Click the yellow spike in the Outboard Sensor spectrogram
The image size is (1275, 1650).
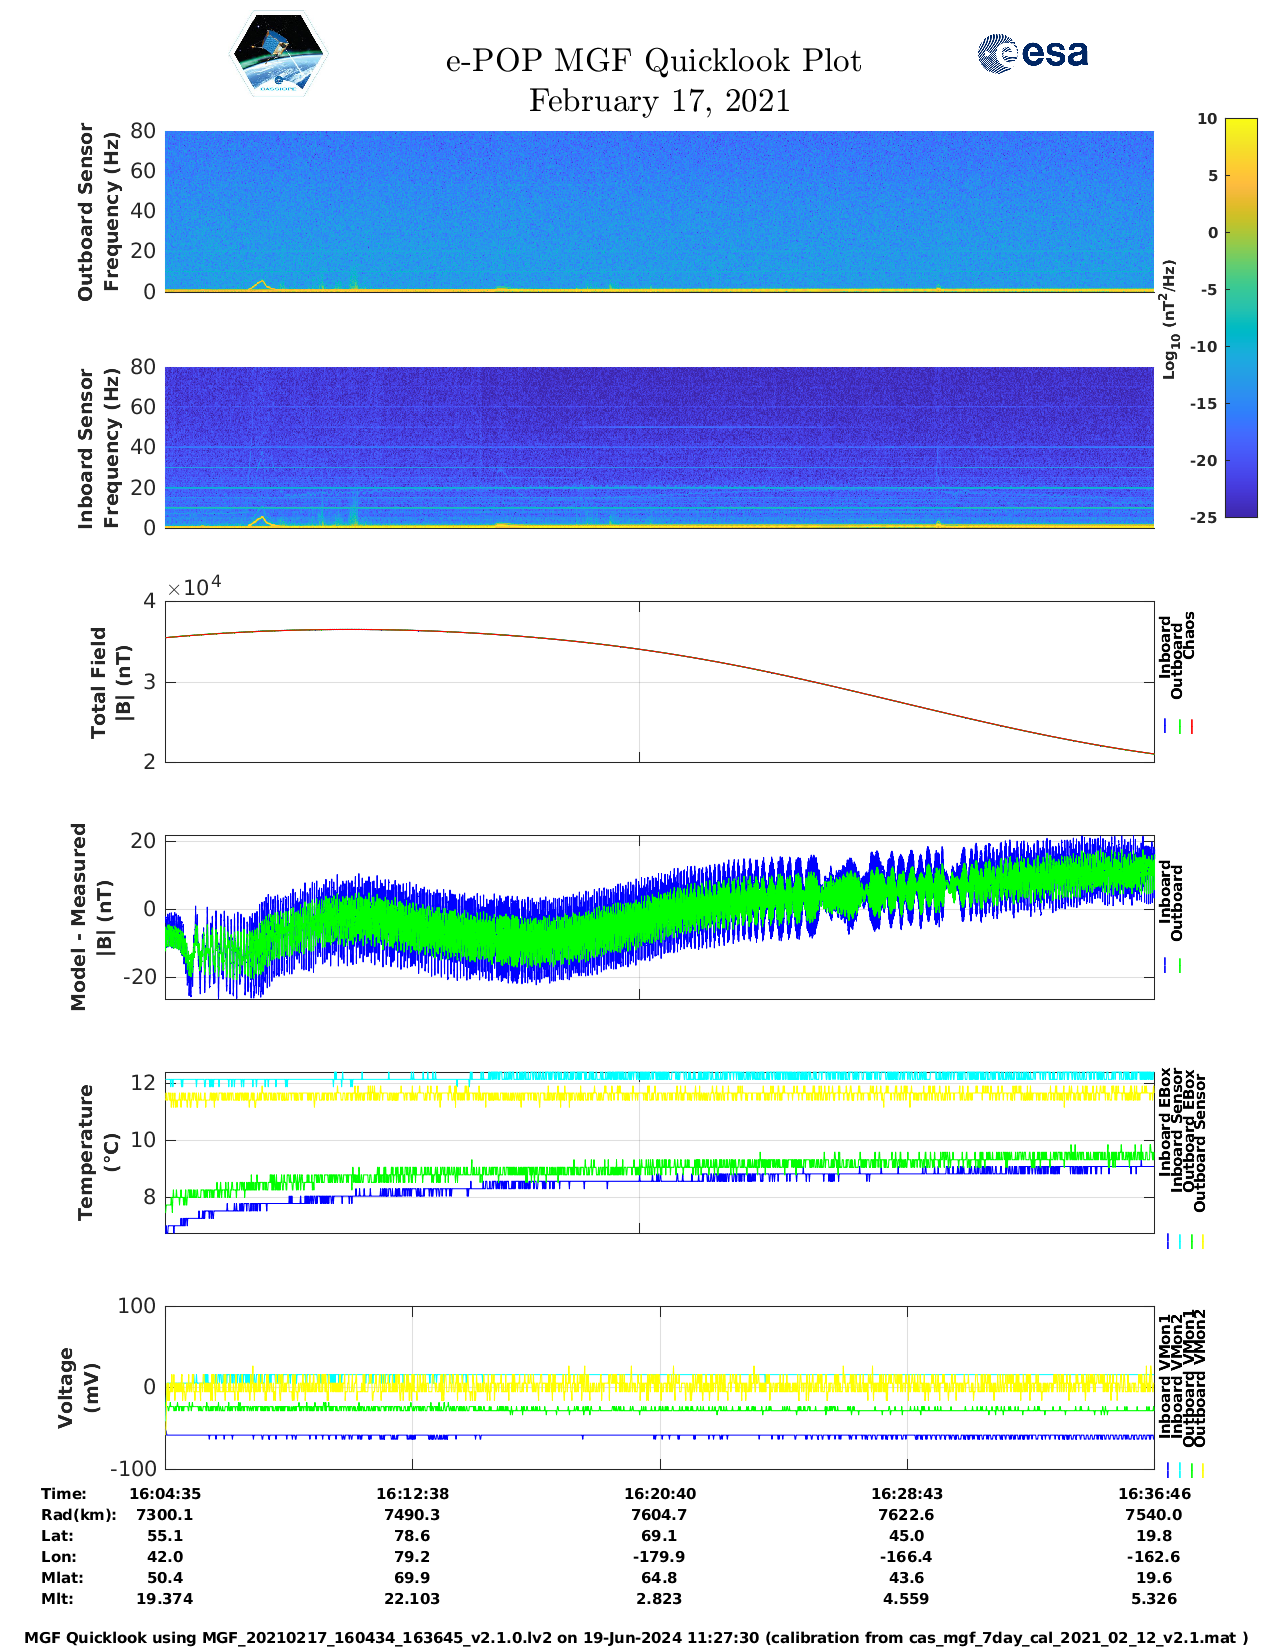pos(262,283)
